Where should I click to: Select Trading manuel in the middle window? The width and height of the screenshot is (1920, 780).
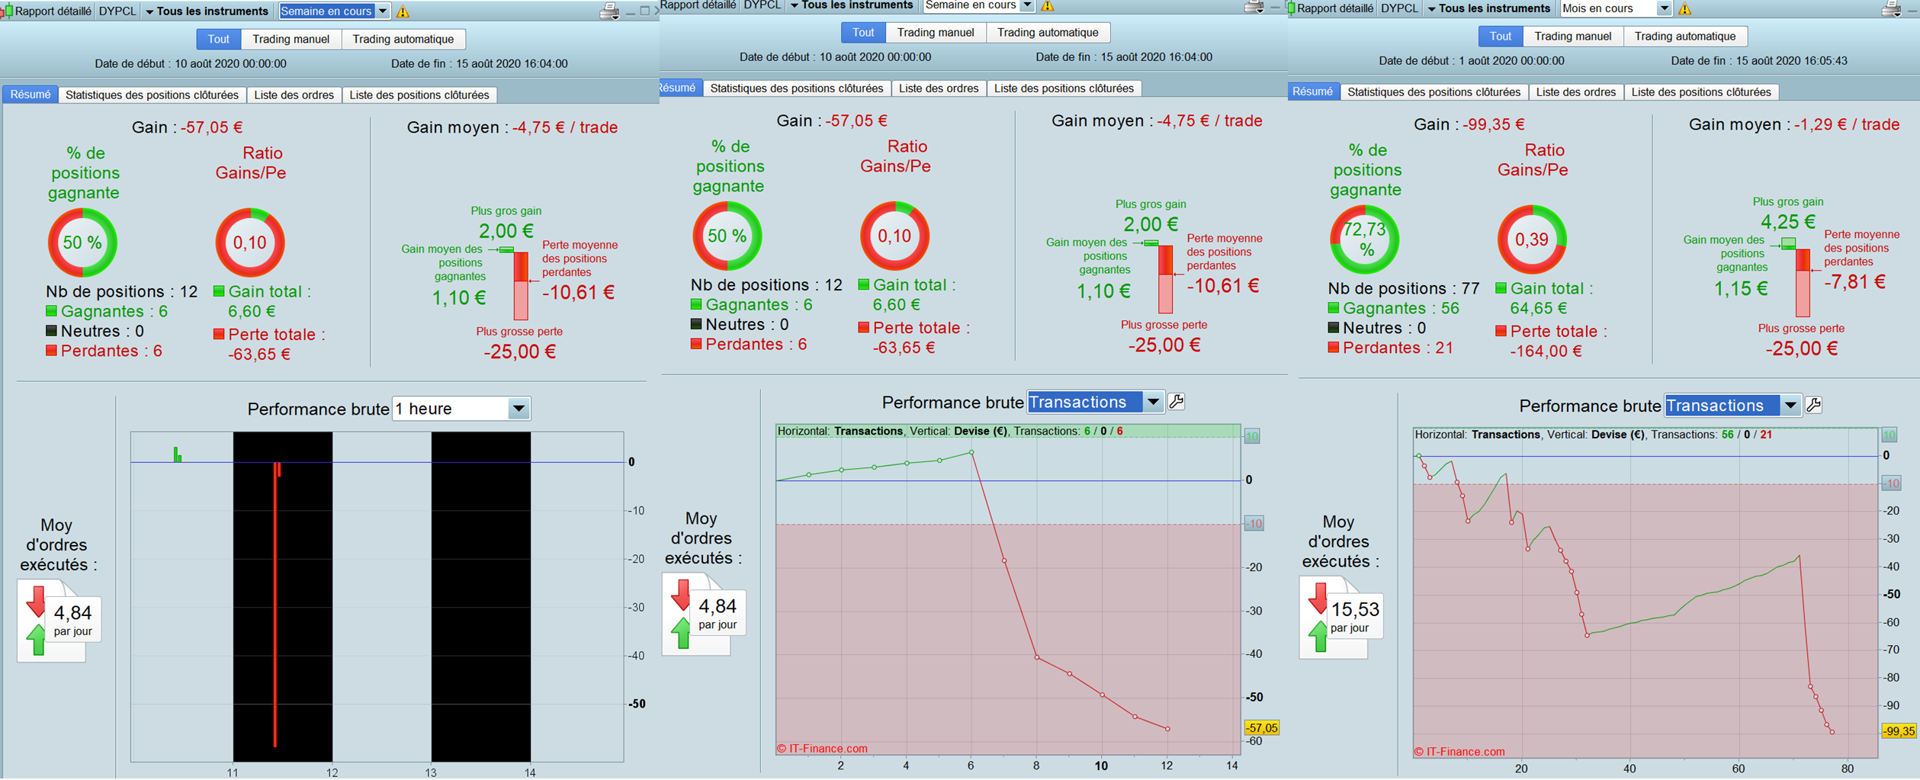(x=936, y=32)
